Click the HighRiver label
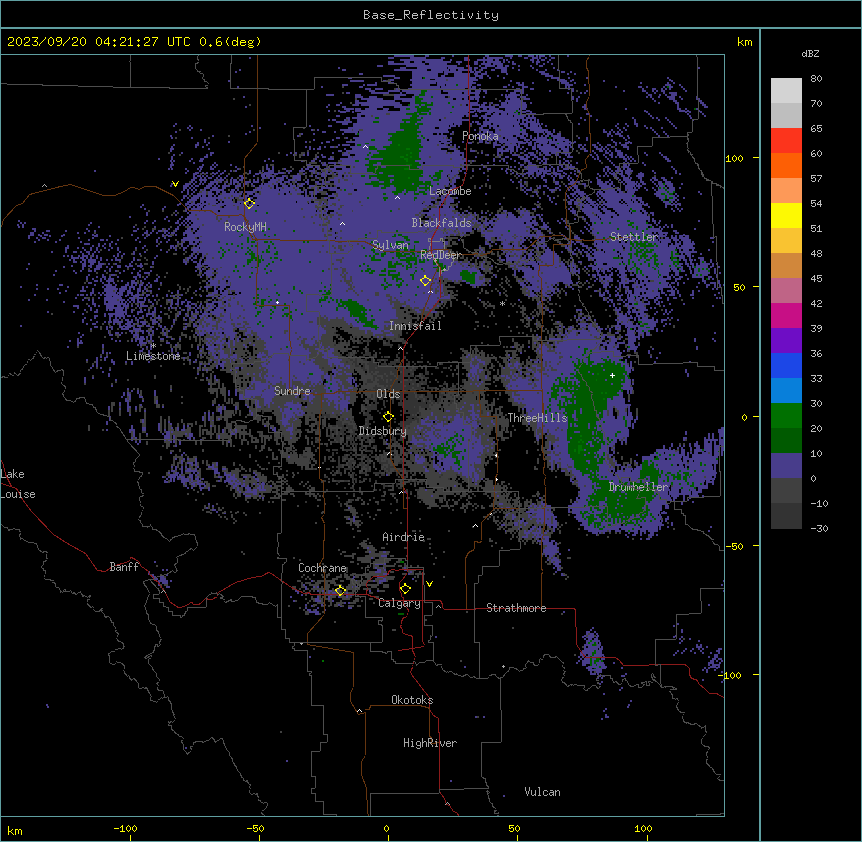 (x=430, y=743)
